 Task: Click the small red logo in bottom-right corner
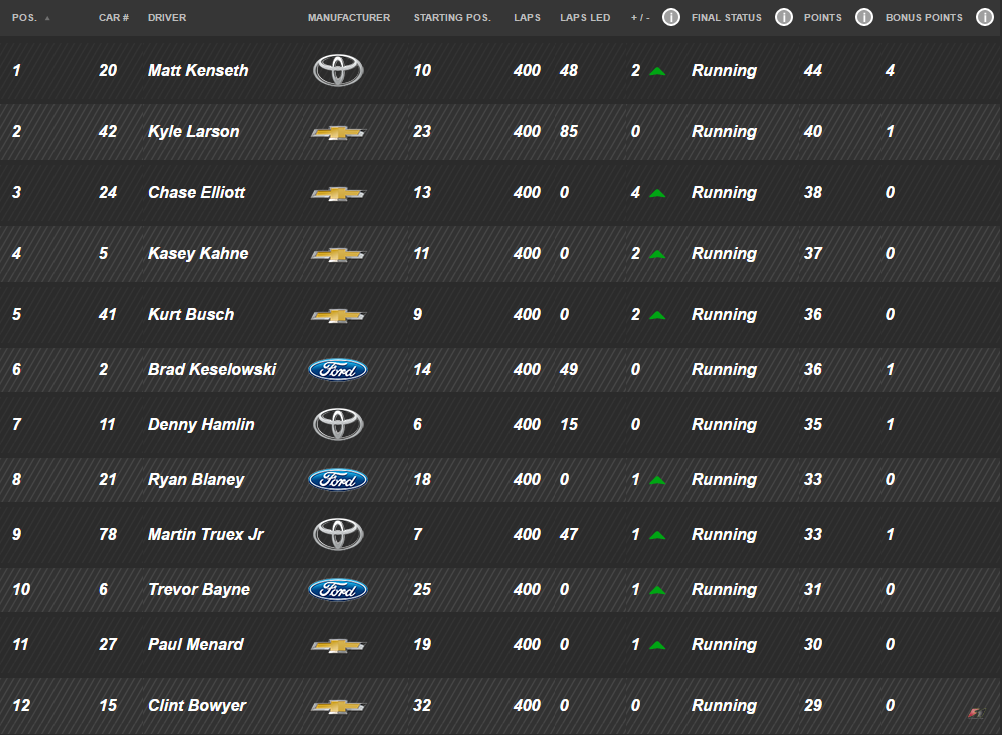(976, 713)
